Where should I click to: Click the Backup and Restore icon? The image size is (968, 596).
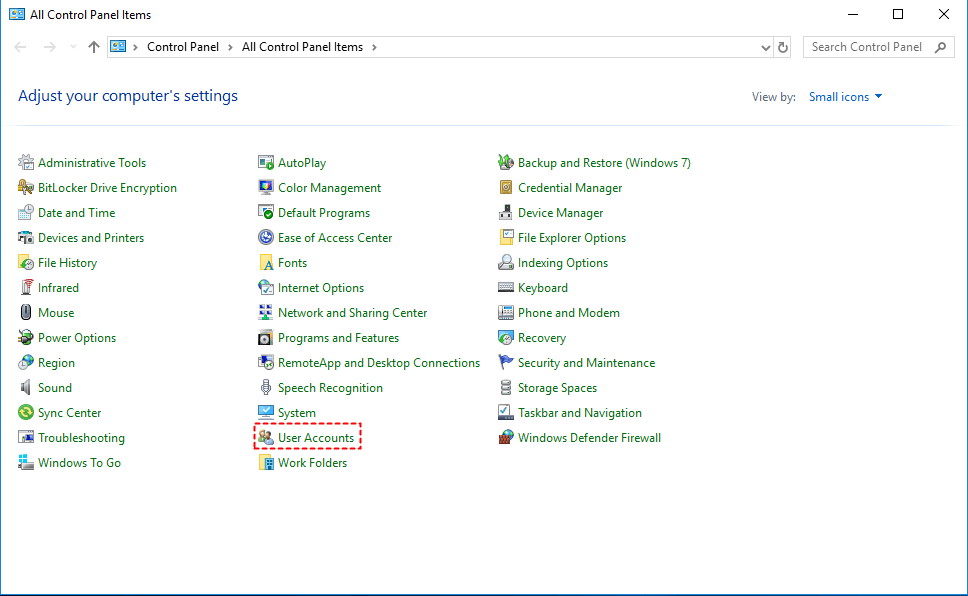pos(506,162)
